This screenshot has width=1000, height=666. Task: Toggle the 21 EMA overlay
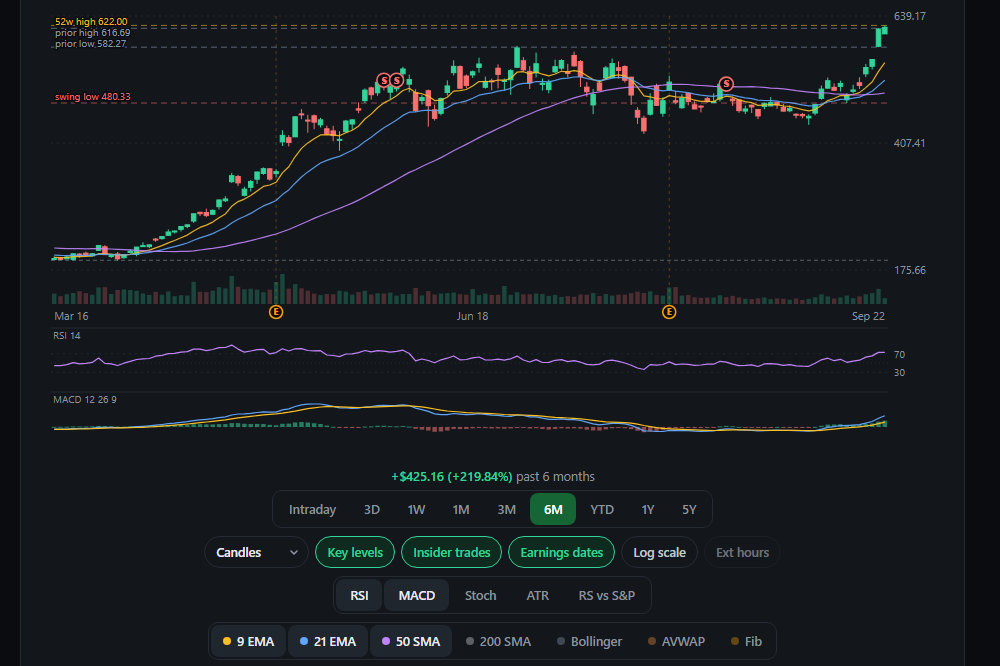tap(327, 641)
